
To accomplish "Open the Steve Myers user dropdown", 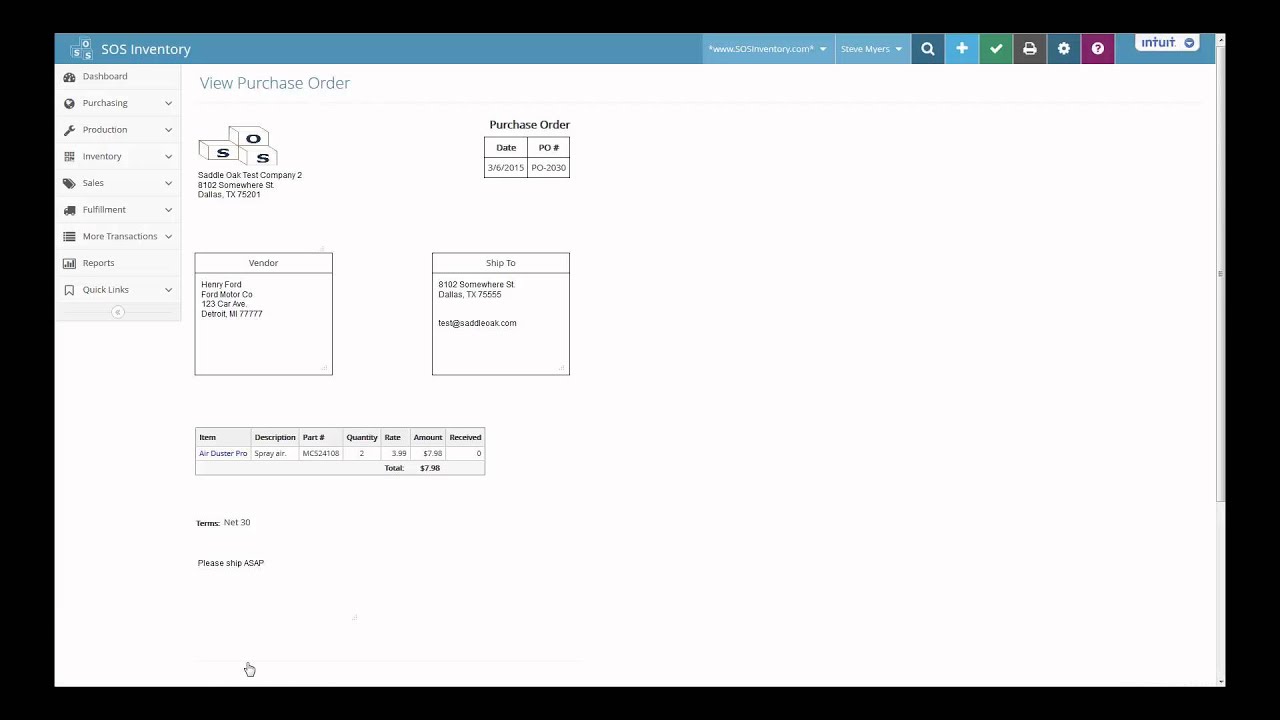I will click(871, 49).
